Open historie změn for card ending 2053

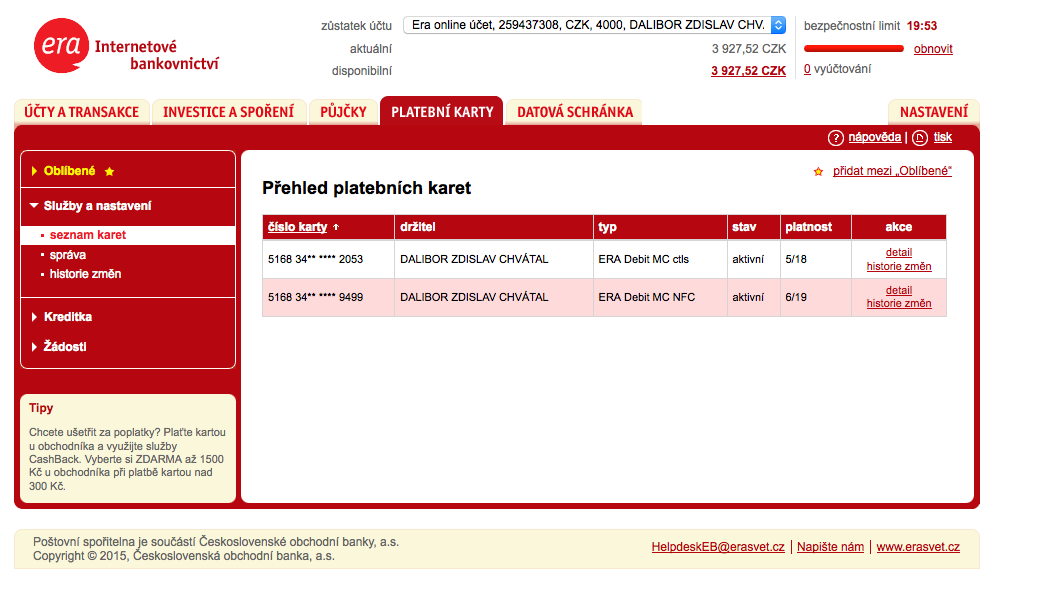899,266
